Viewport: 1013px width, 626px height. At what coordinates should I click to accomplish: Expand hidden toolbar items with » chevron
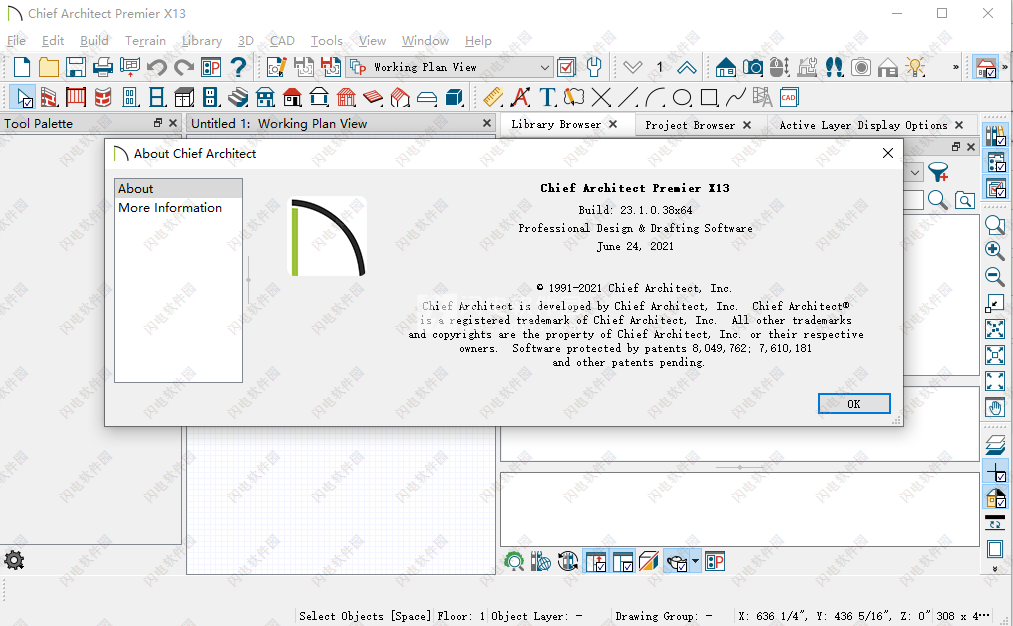click(956, 67)
